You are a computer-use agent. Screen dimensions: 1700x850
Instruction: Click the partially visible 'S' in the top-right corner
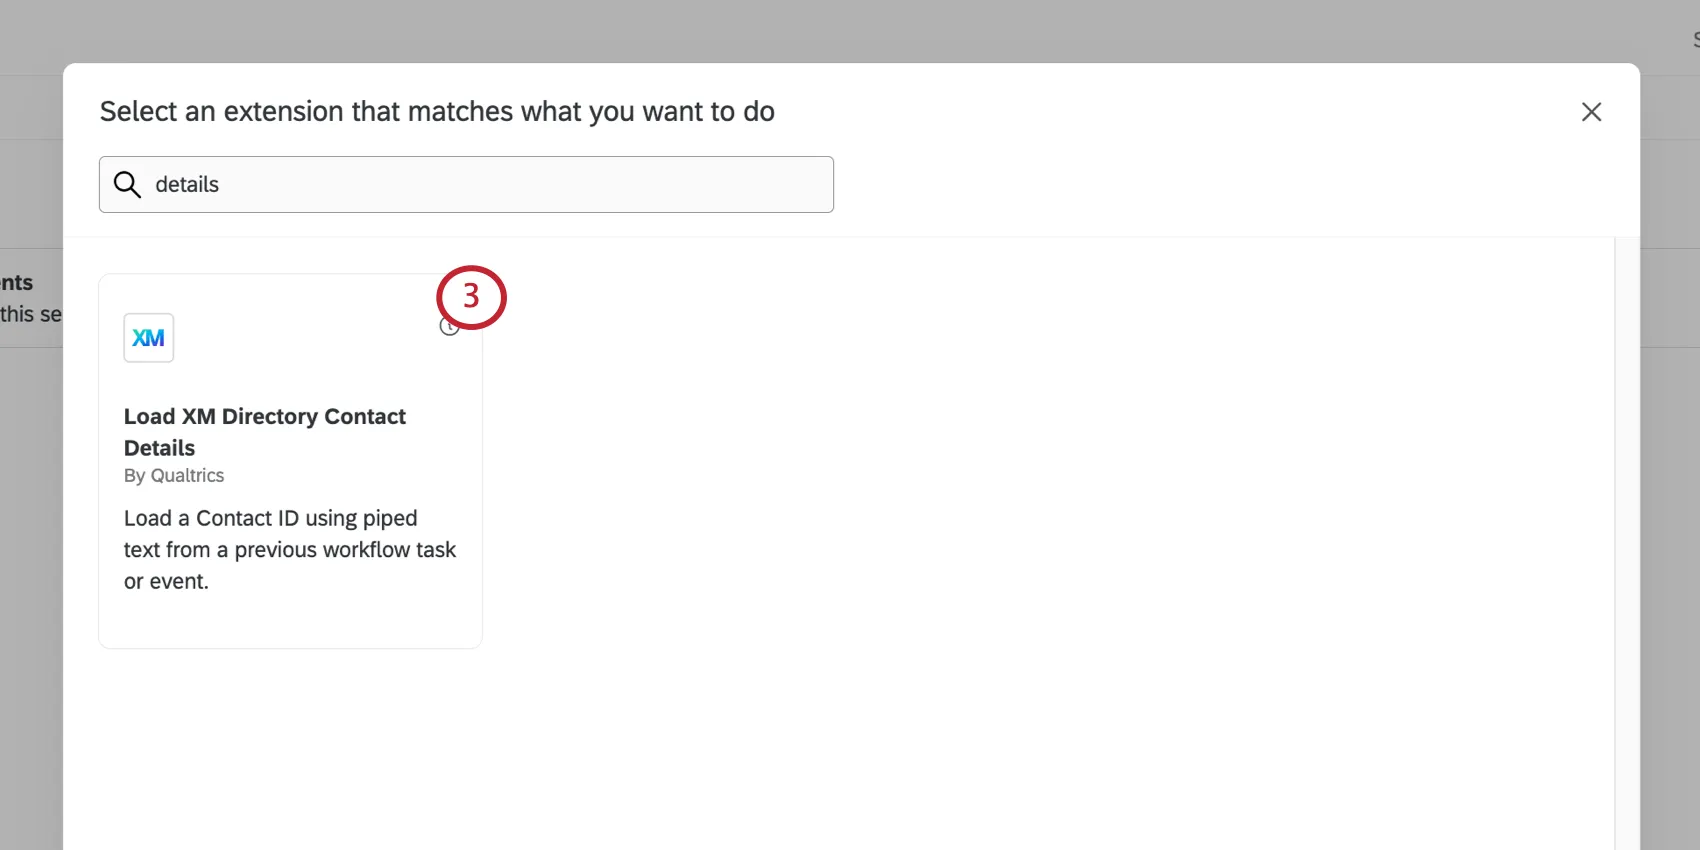pyautogui.click(x=1694, y=38)
